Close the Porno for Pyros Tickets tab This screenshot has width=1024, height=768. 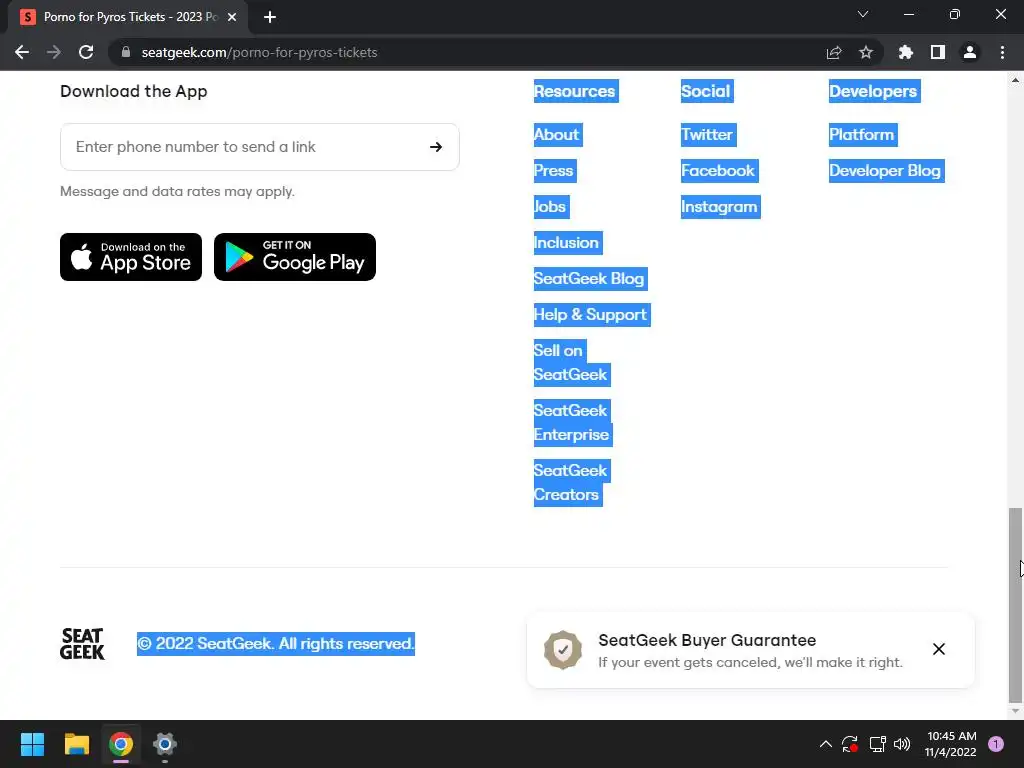232,17
